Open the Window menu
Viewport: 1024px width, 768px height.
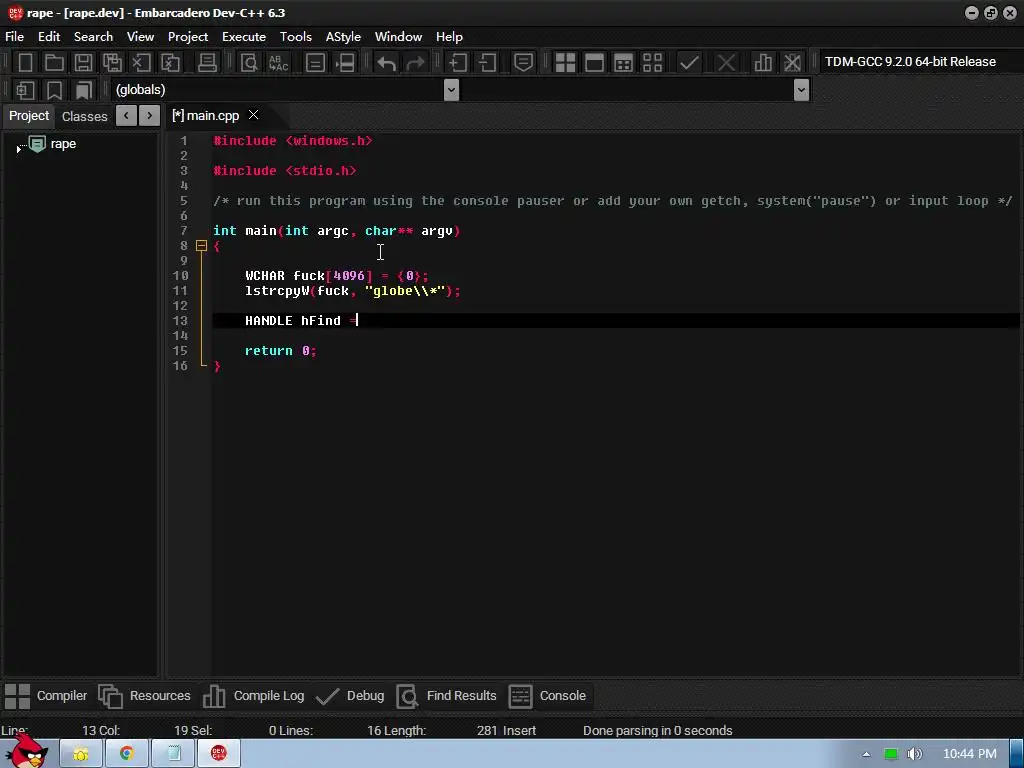pyautogui.click(x=398, y=37)
